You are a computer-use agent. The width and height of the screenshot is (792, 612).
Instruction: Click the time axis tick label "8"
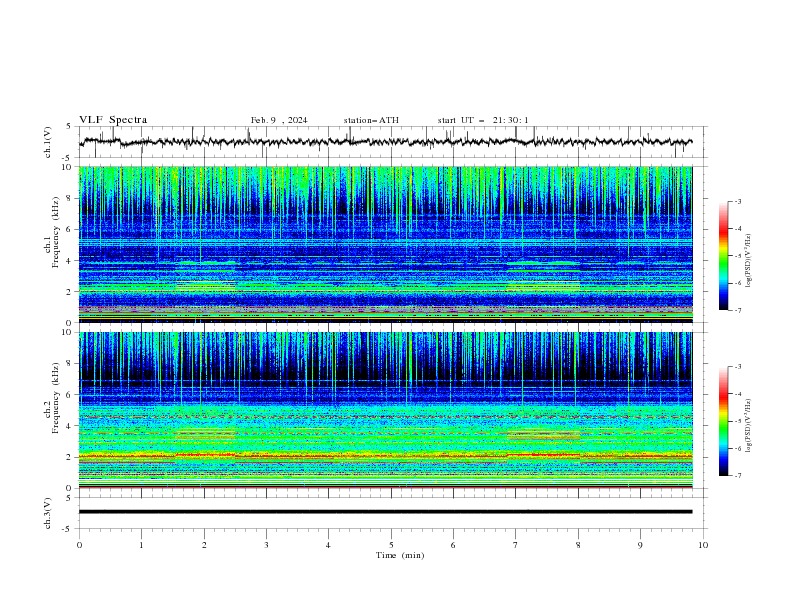pyautogui.click(x=578, y=545)
